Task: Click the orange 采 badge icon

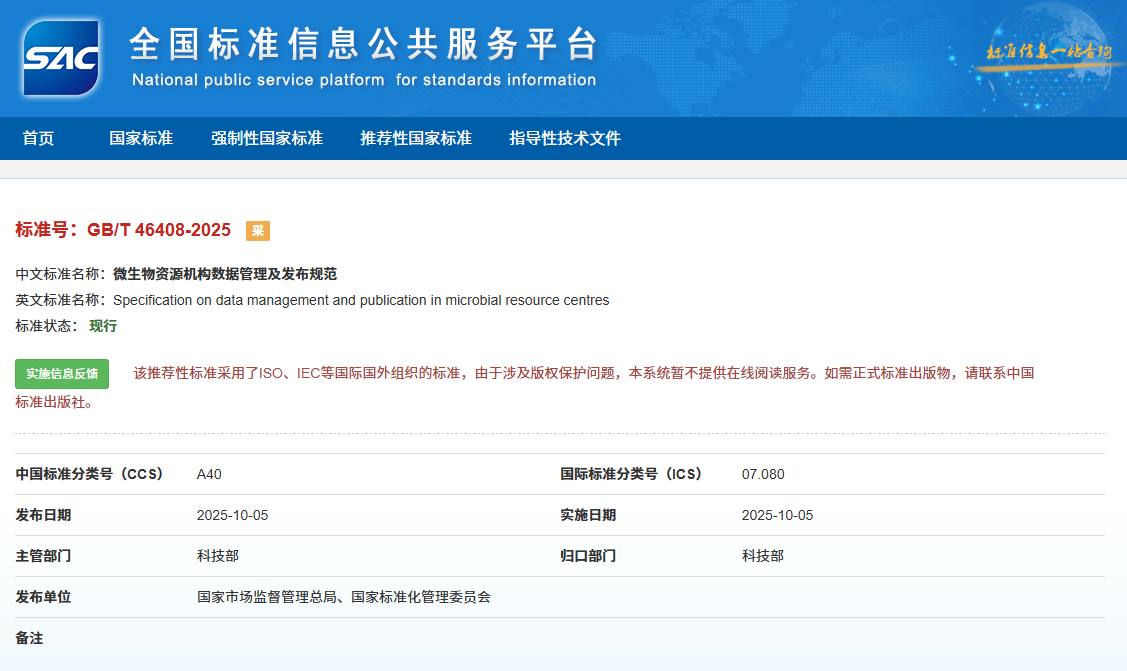Action: [258, 231]
